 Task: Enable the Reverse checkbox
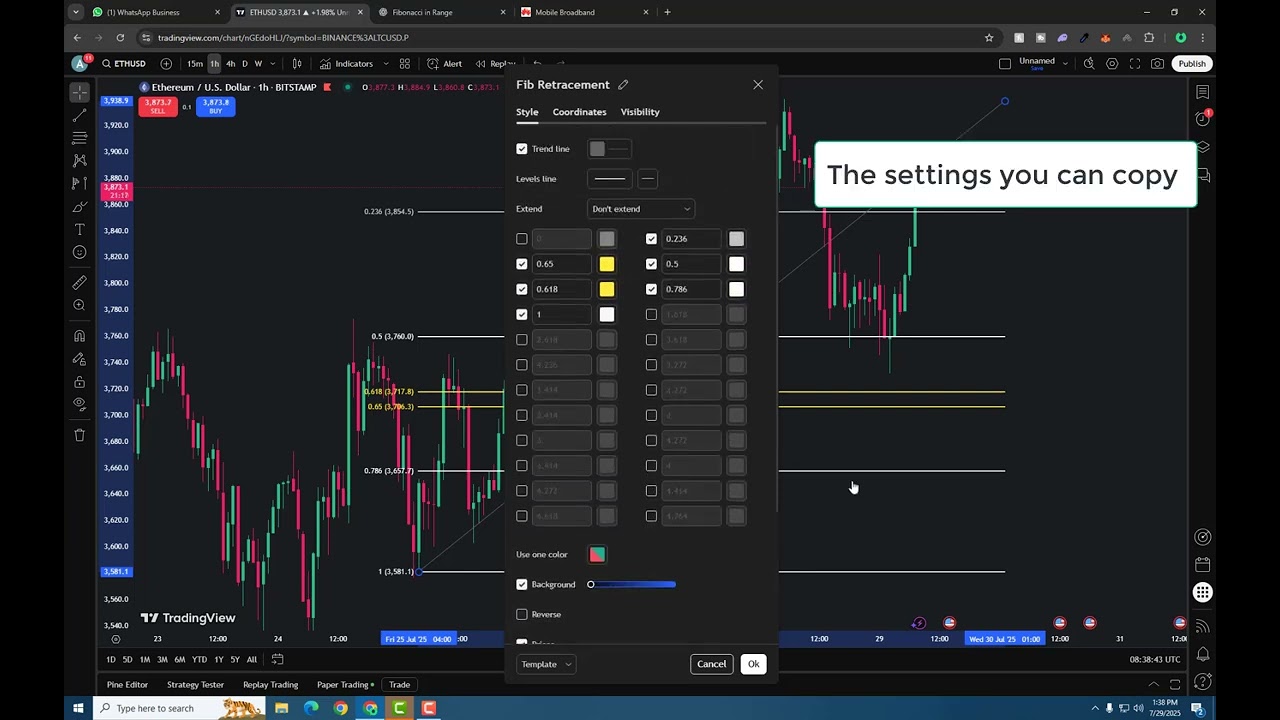pos(522,614)
